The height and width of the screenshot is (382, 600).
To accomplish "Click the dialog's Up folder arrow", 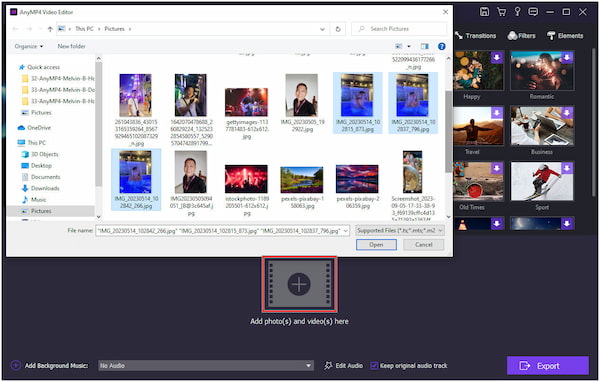I will click(x=50, y=29).
